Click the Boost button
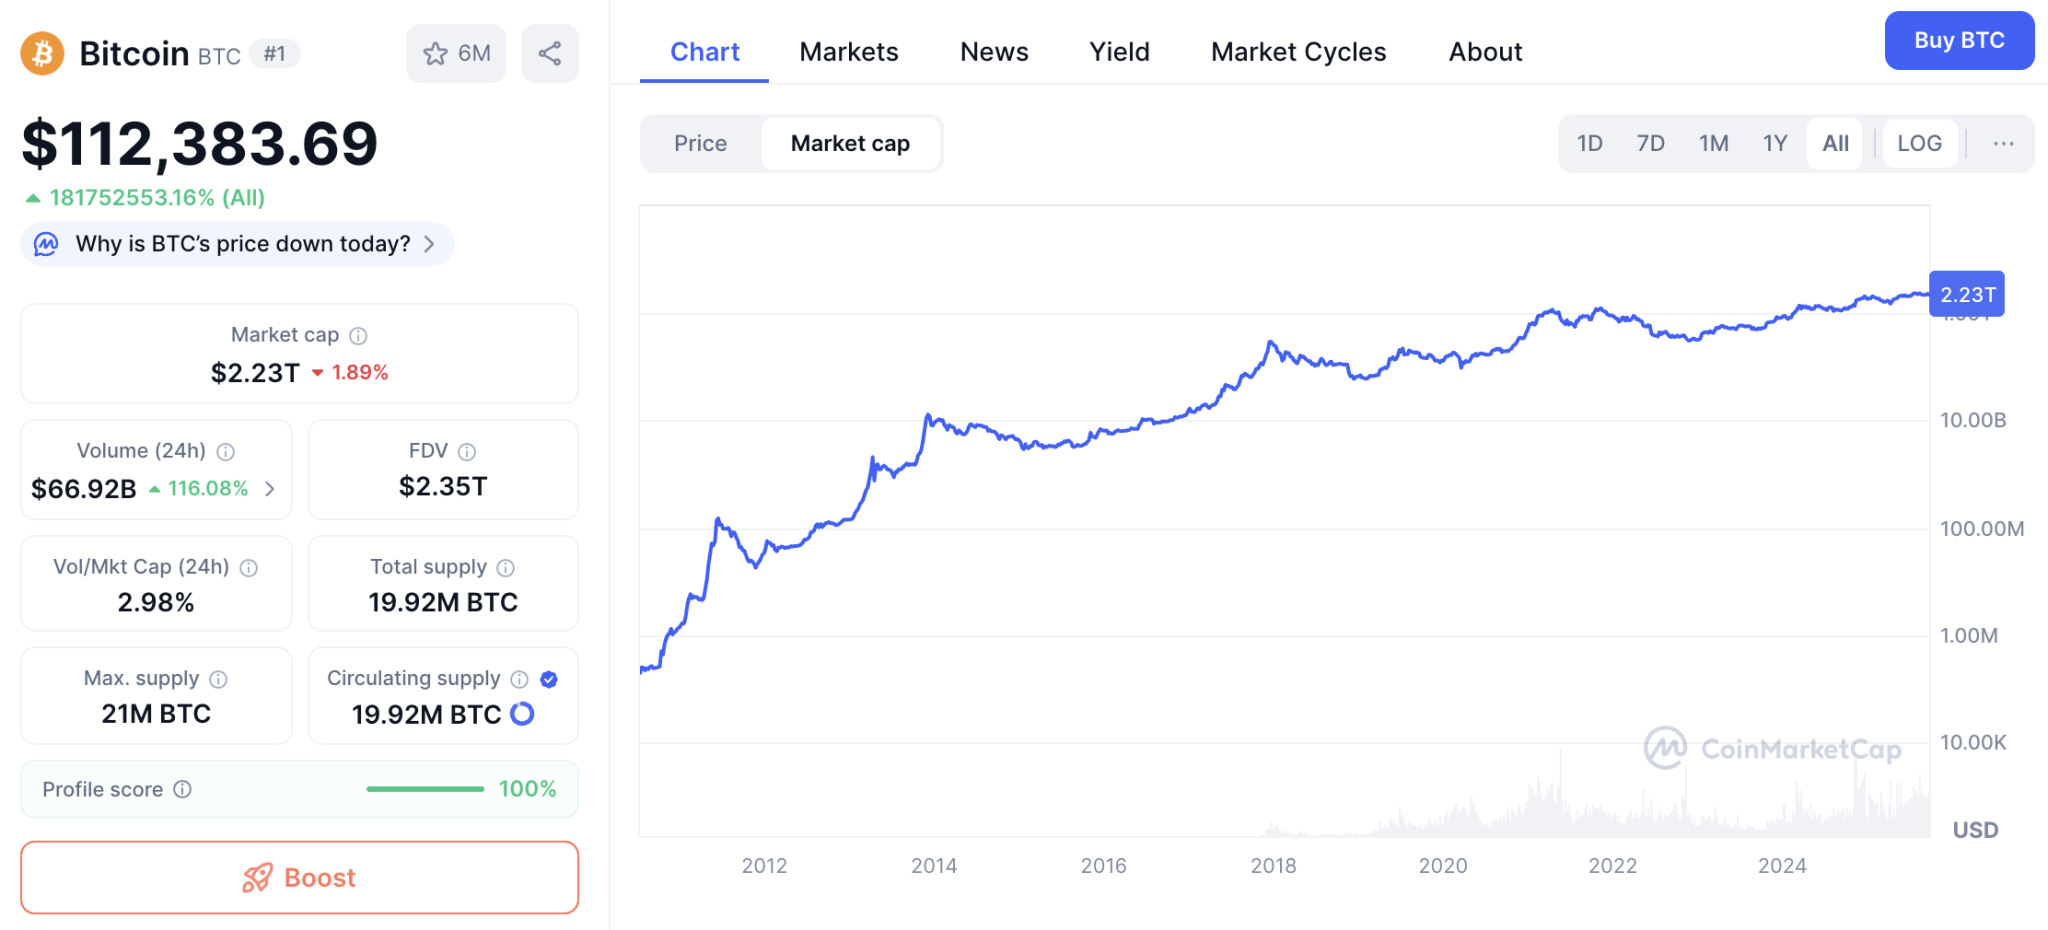 pyautogui.click(x=299, y=877)
